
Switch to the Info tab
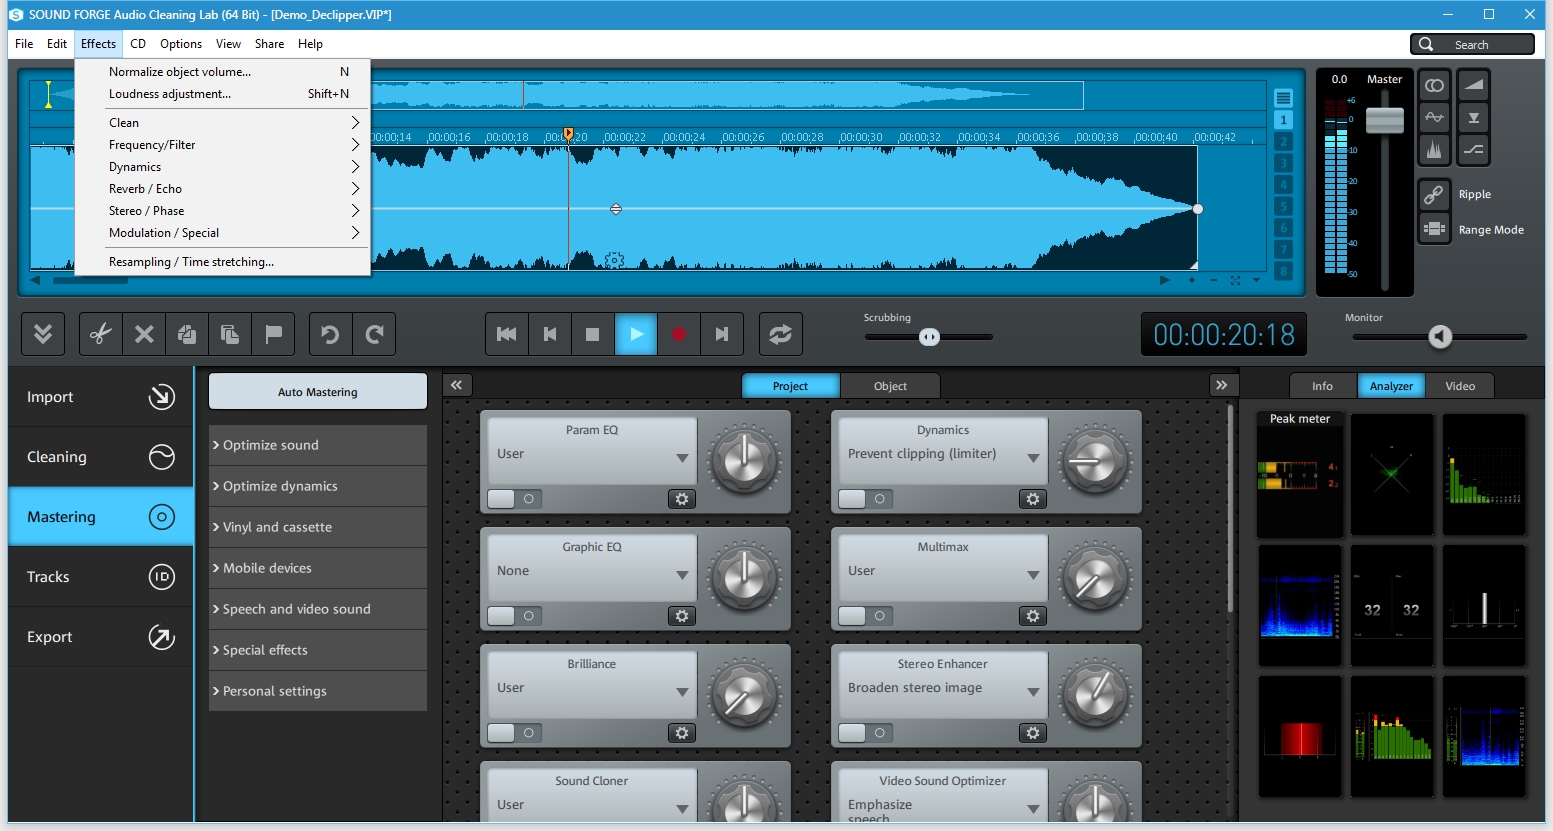[1322, 386]
